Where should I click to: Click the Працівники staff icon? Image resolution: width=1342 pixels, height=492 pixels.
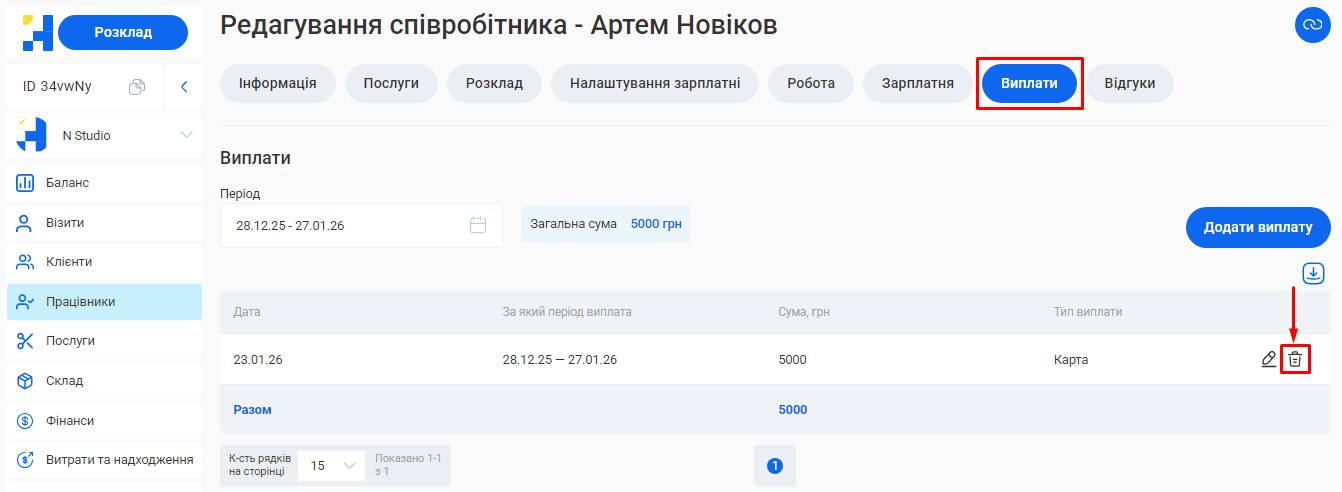[26, 302]
